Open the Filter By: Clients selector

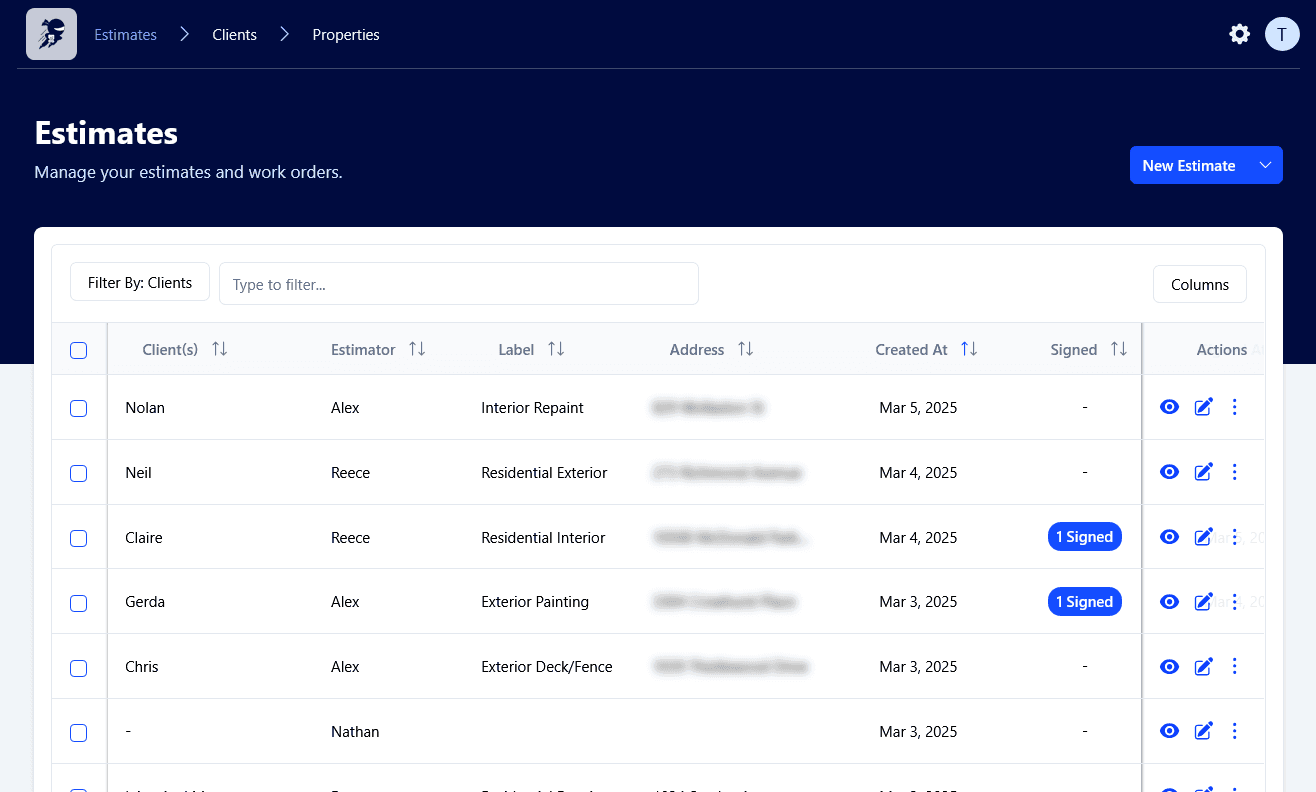140,283
